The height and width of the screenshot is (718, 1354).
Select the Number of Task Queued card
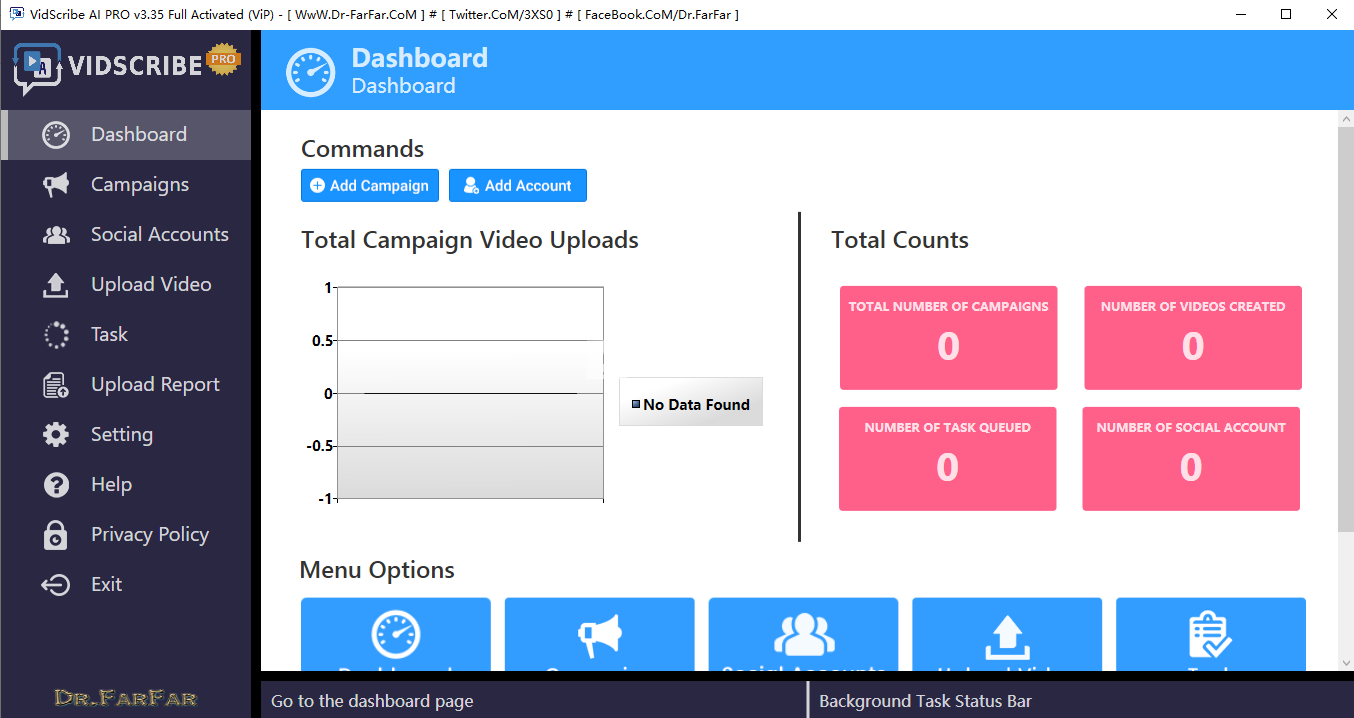[x=948, y=459]
